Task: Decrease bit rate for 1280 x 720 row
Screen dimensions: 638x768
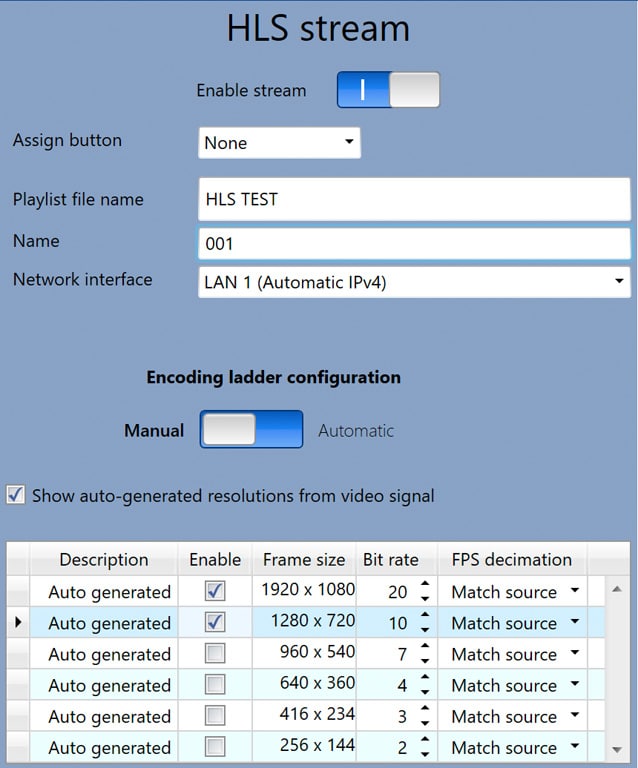Action: click(x=425, y=629)
